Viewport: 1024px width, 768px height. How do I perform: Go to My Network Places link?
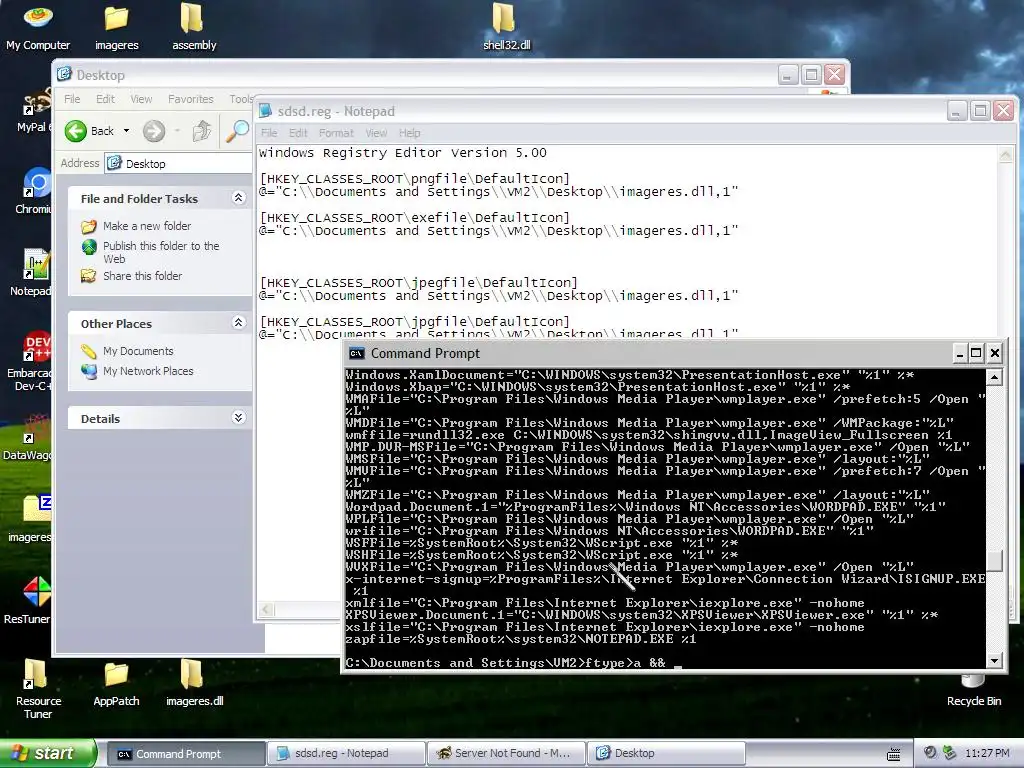148,371
